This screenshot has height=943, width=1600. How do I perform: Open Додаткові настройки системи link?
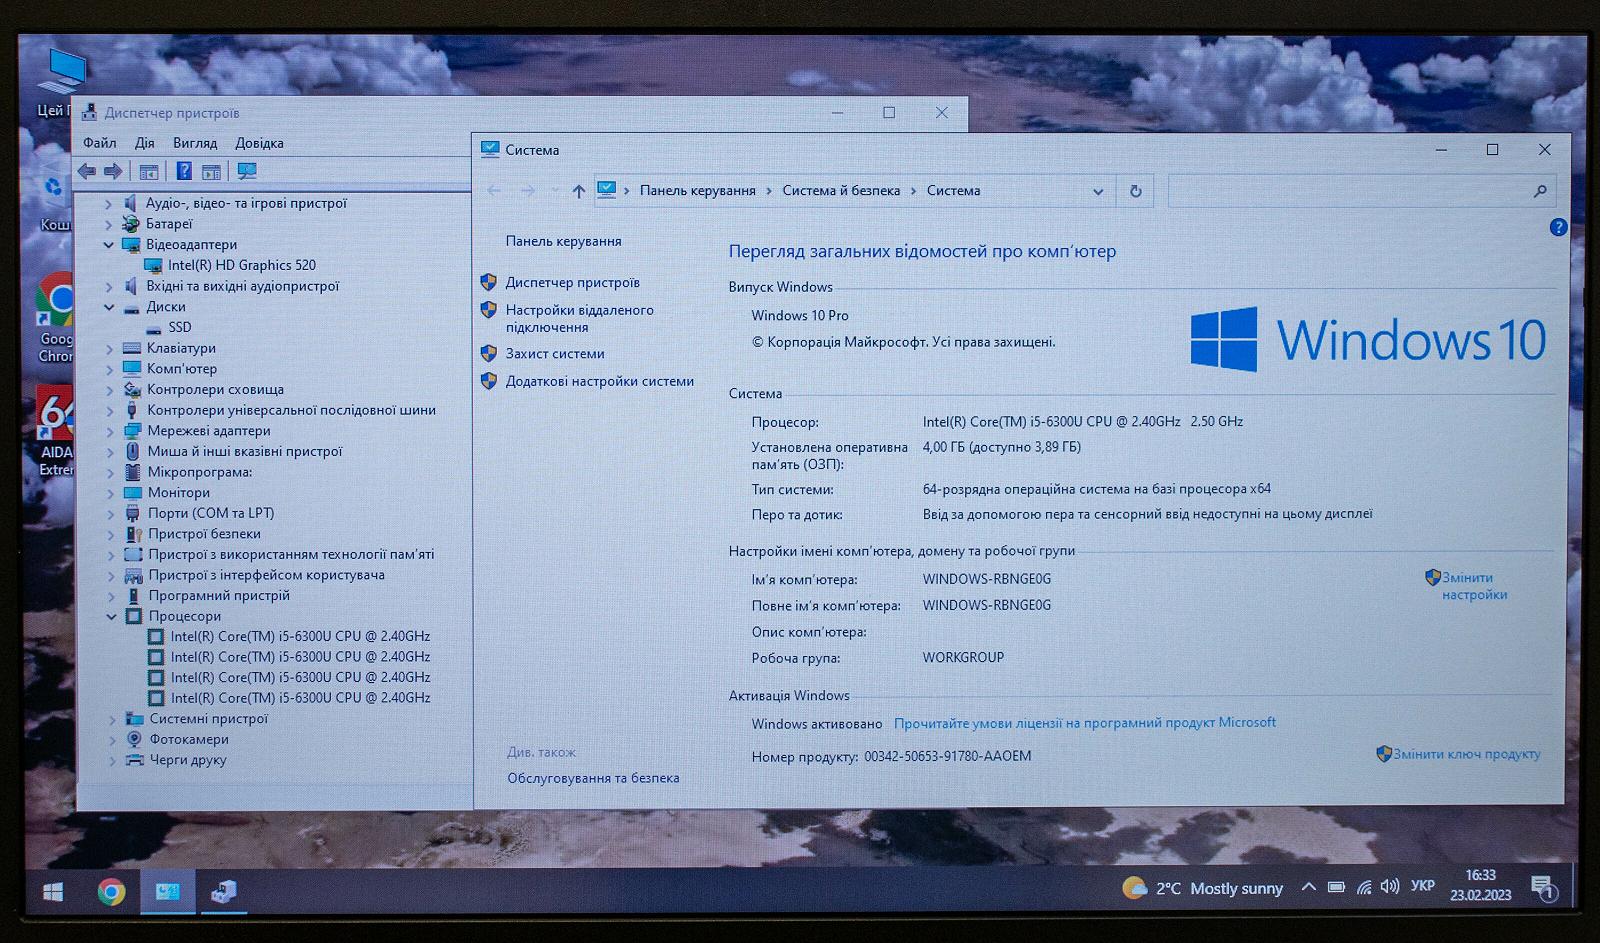point(600,381)
